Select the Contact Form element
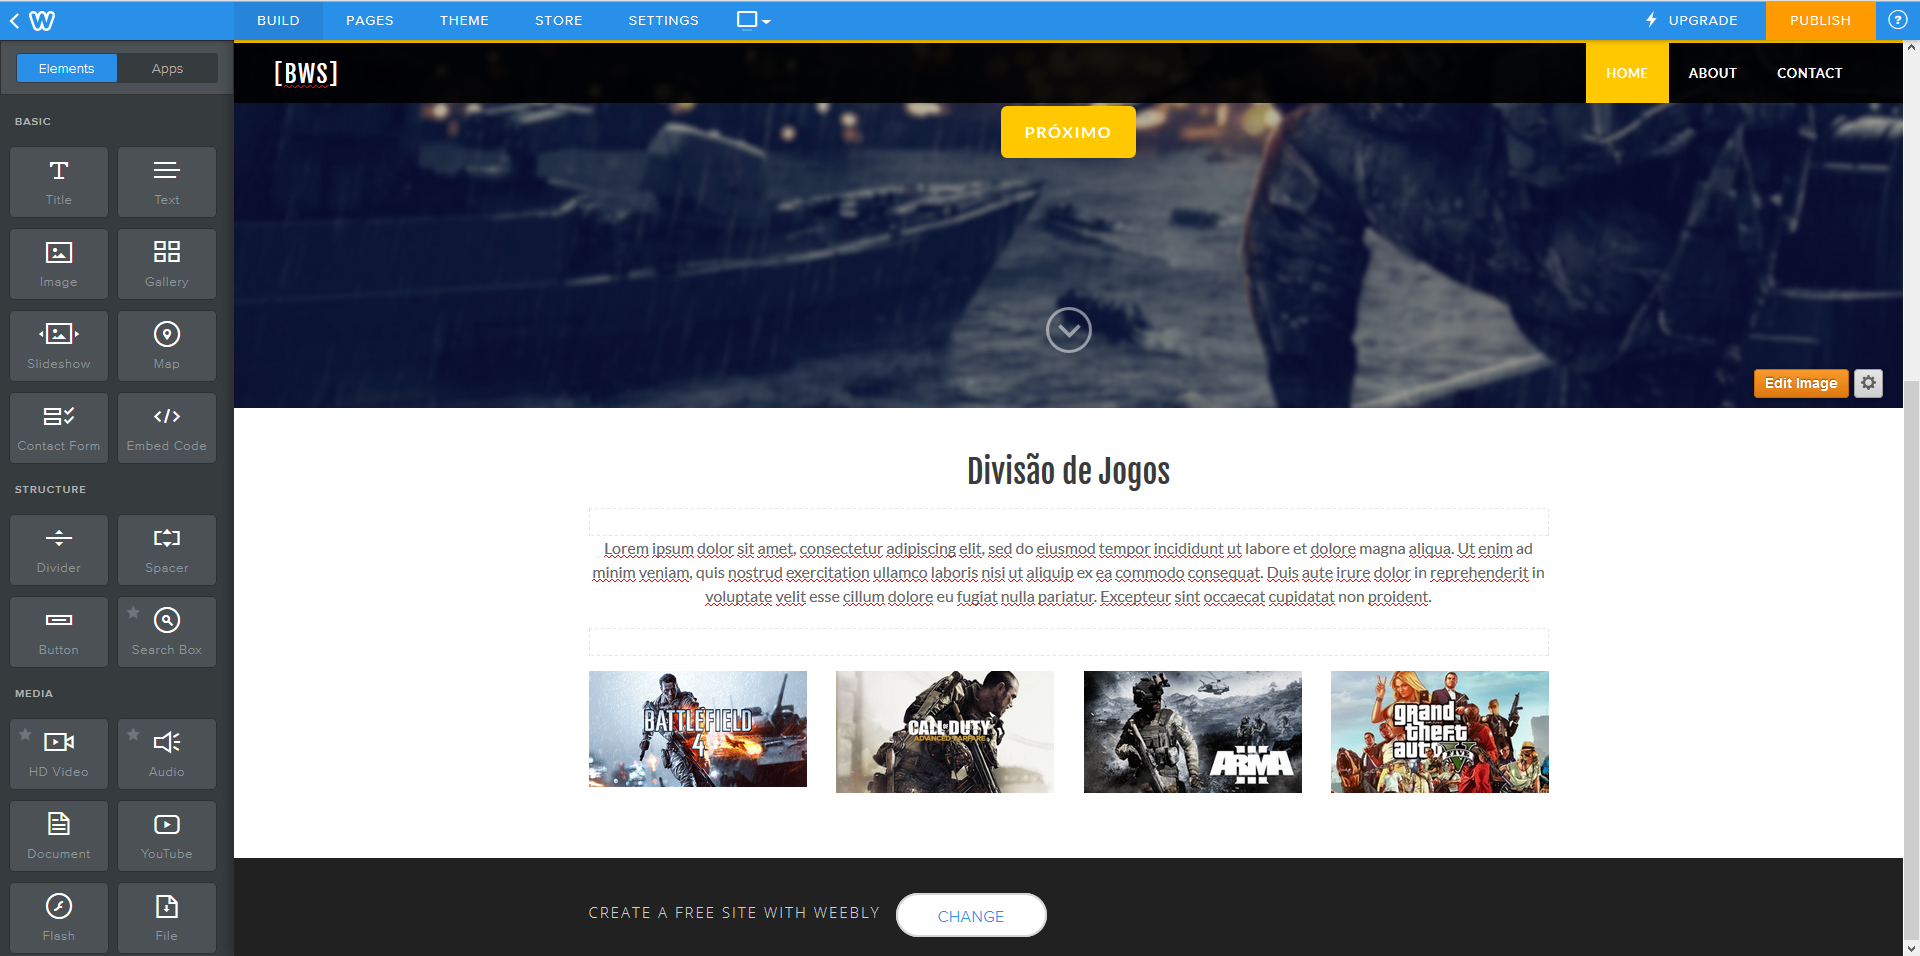The height and width of the screenshot is (956, 1920). (59, 428)
